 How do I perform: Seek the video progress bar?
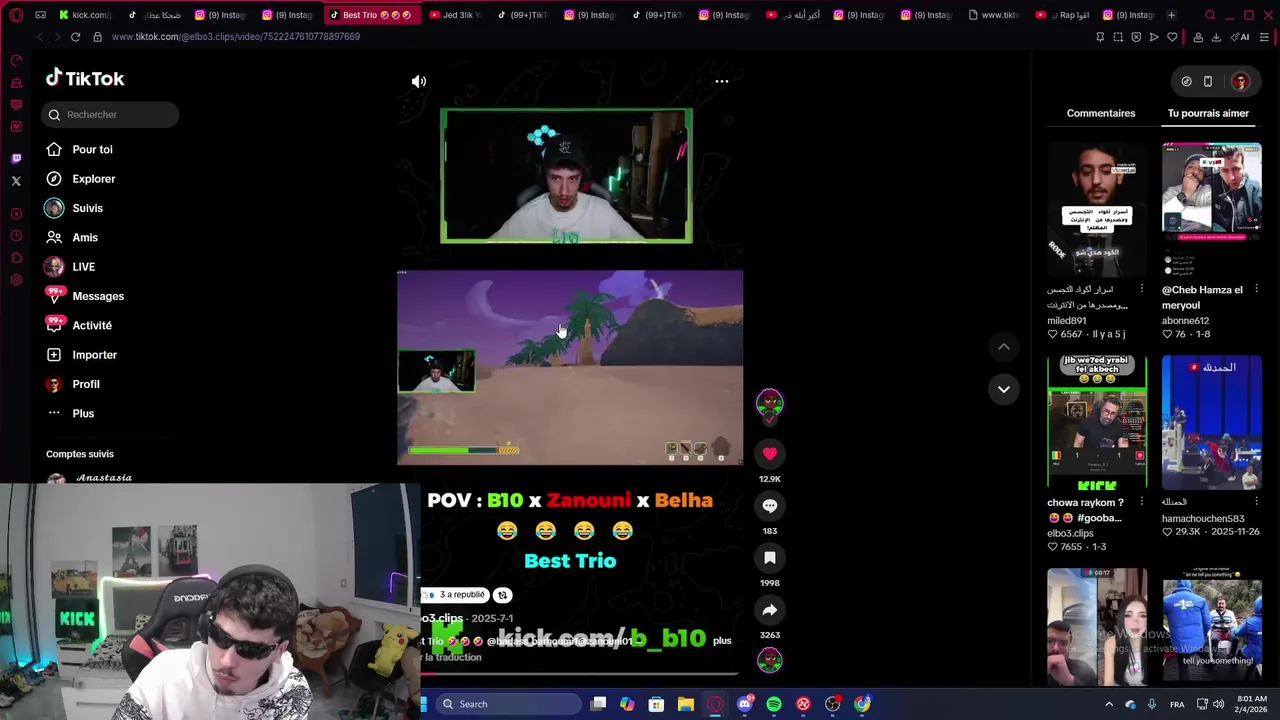[x=580, y=673]
